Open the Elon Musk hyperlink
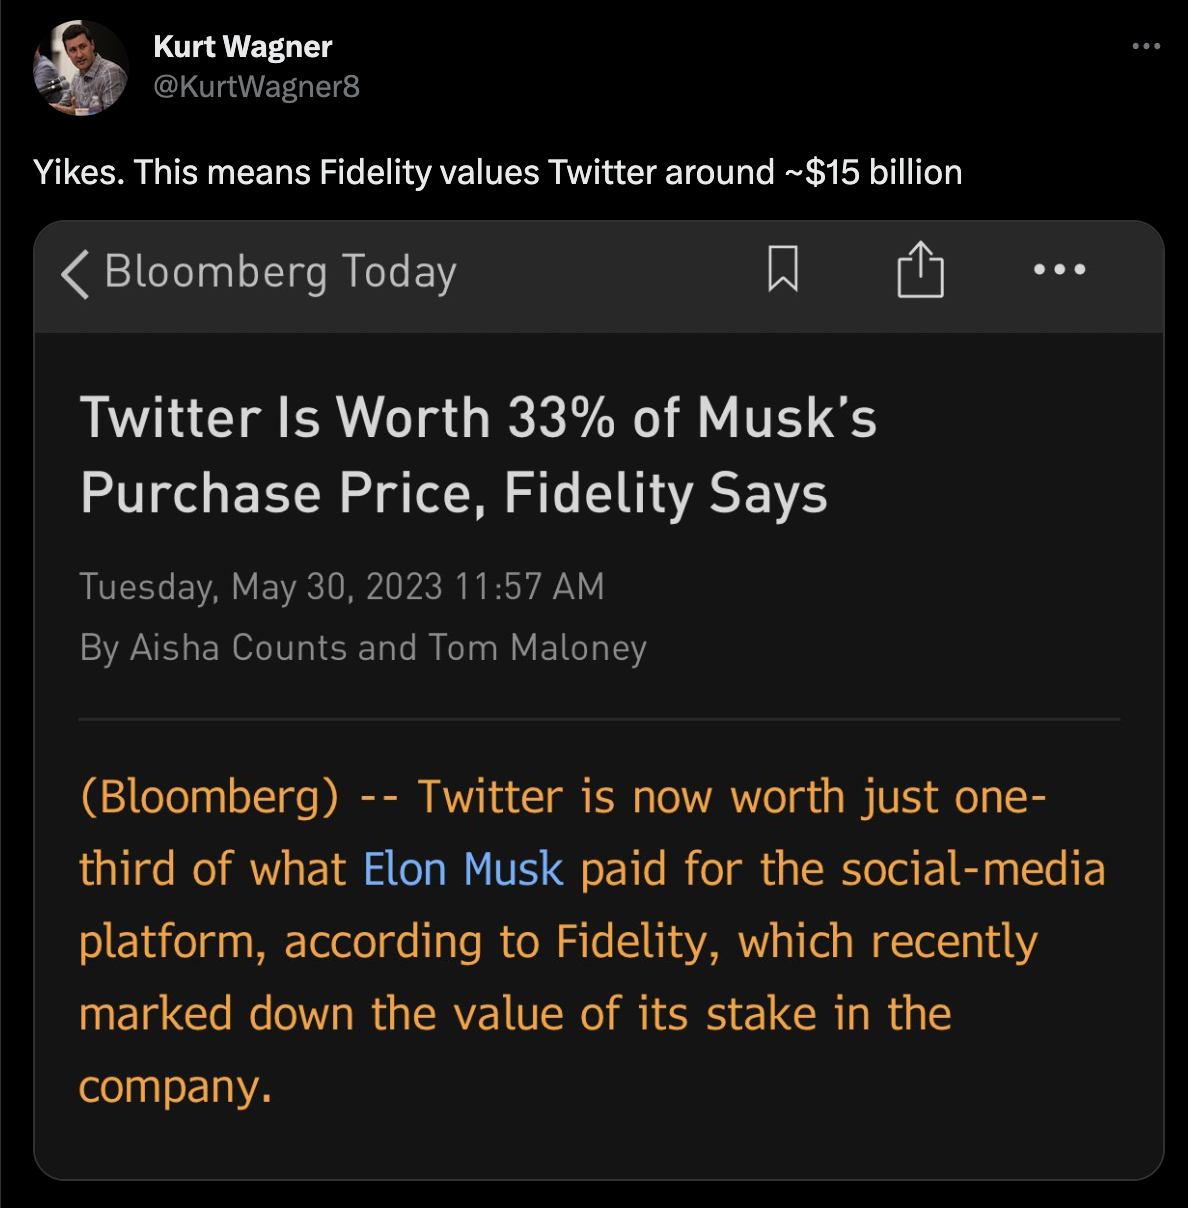Viewport: 1188px width, 1208px height. pyautogui.click(x=463, y=869)
